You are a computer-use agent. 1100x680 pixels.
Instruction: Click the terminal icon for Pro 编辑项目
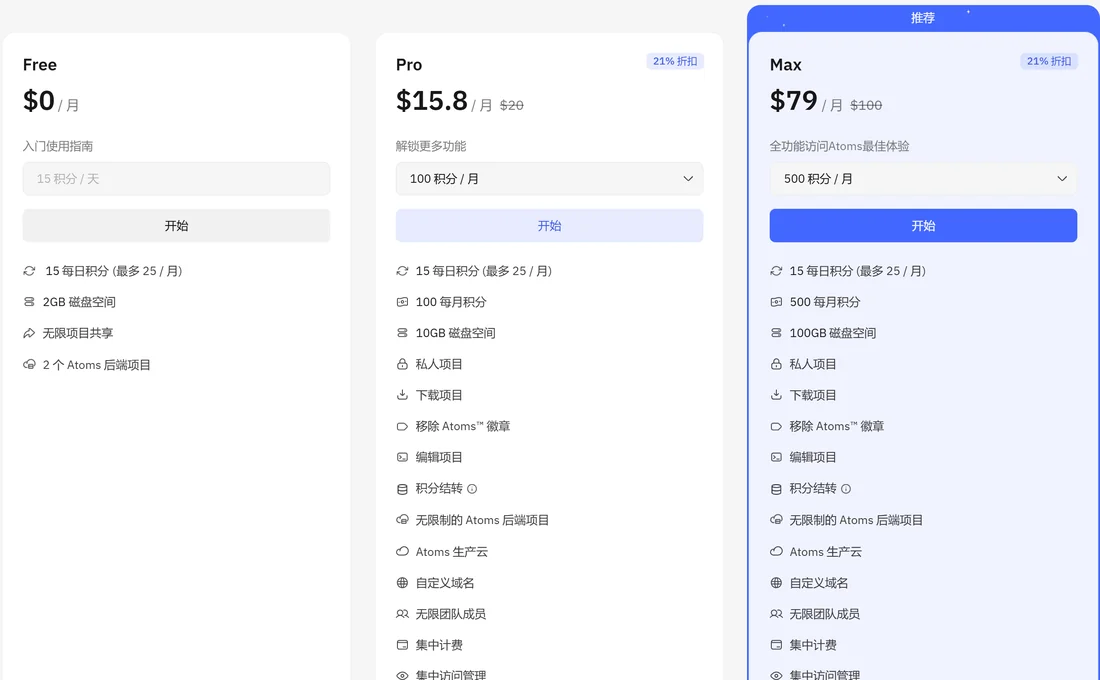pos(402,457)
